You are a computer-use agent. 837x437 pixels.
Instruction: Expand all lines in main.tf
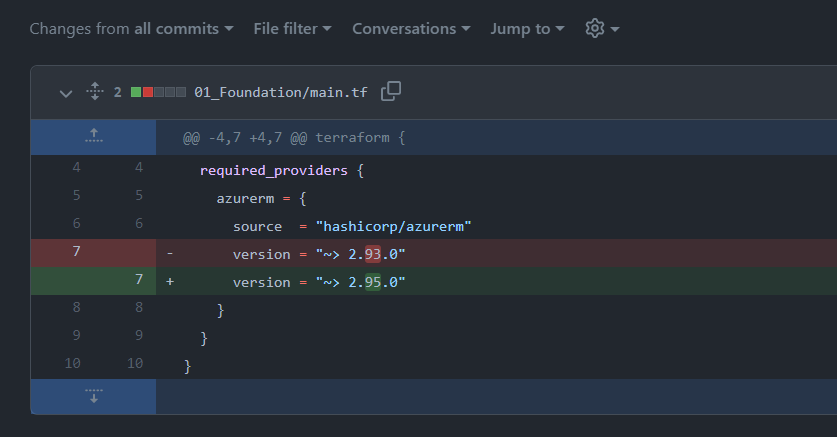tap(94, 92)
